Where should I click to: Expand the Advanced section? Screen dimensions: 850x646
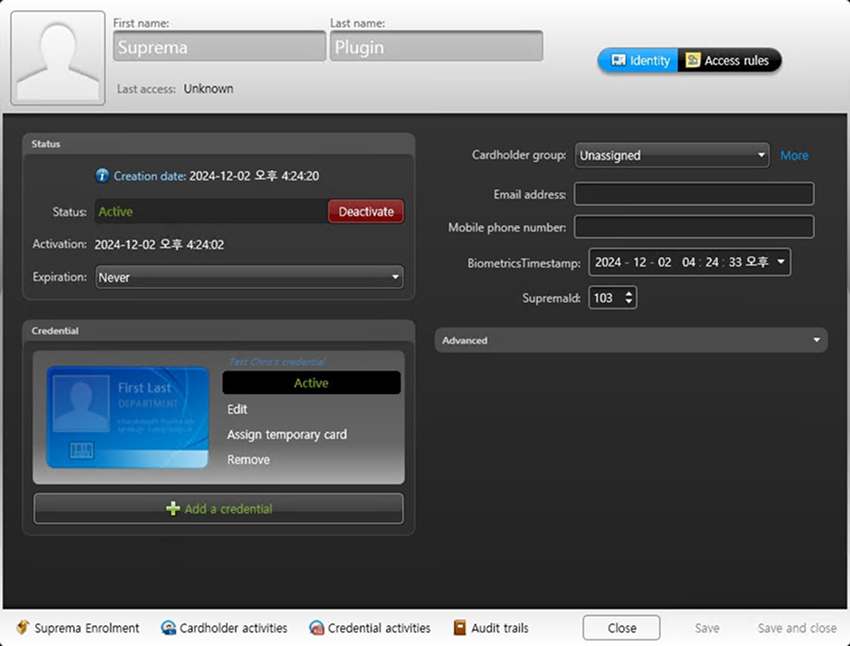[630, 340]
